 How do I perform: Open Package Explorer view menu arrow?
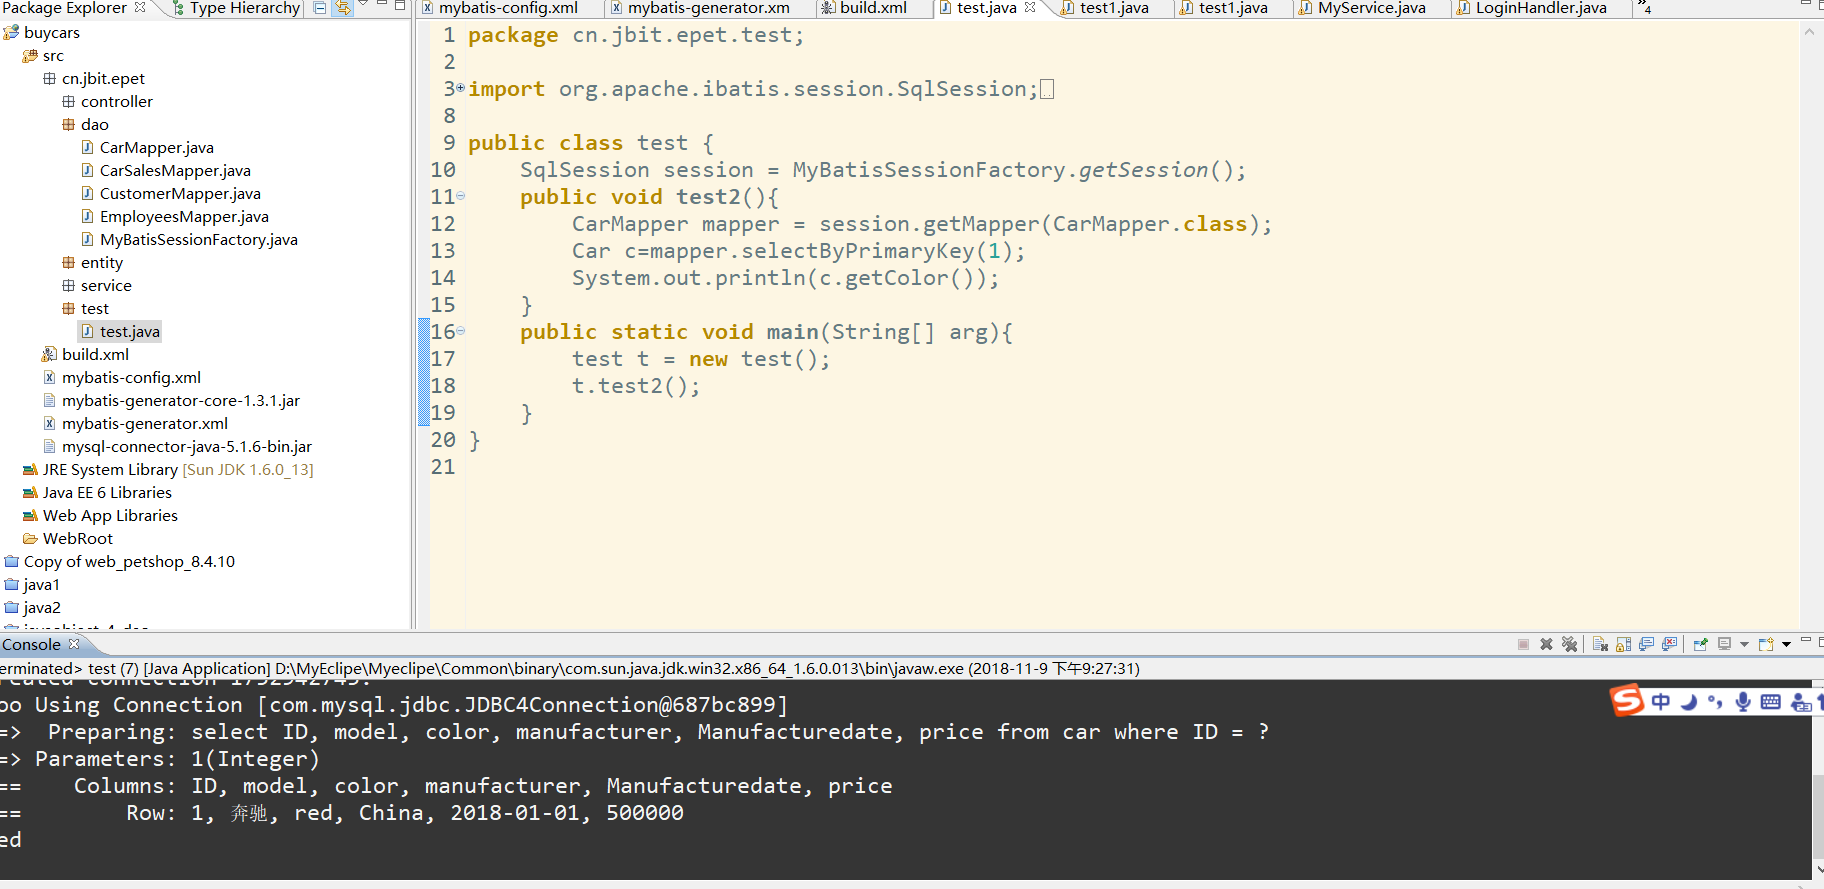point(364,5)
